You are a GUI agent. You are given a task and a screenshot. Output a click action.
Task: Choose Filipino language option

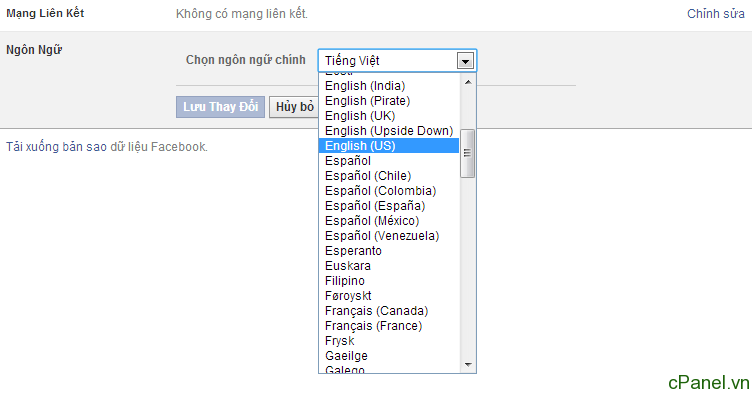[389, 281]
